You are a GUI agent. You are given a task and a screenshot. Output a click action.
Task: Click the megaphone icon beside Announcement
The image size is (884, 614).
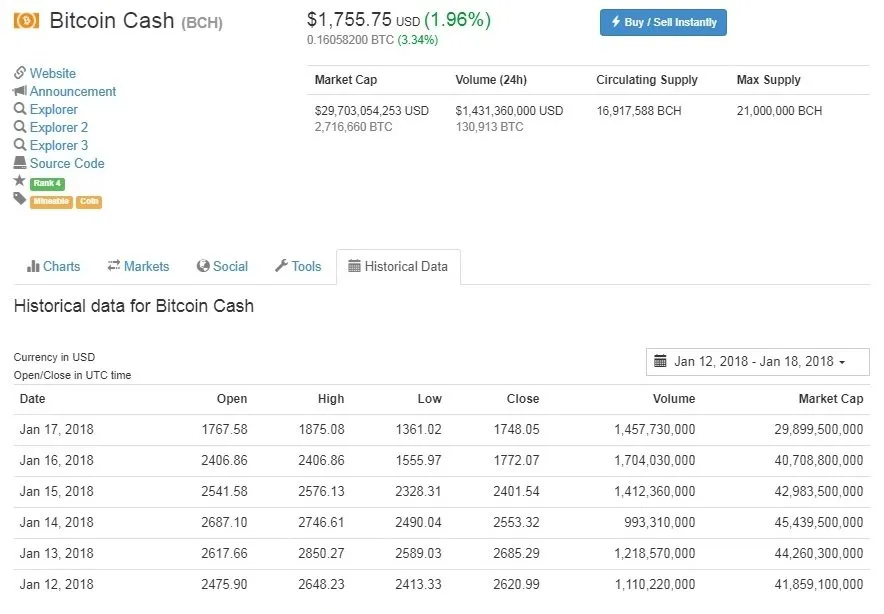coord(20,91)
